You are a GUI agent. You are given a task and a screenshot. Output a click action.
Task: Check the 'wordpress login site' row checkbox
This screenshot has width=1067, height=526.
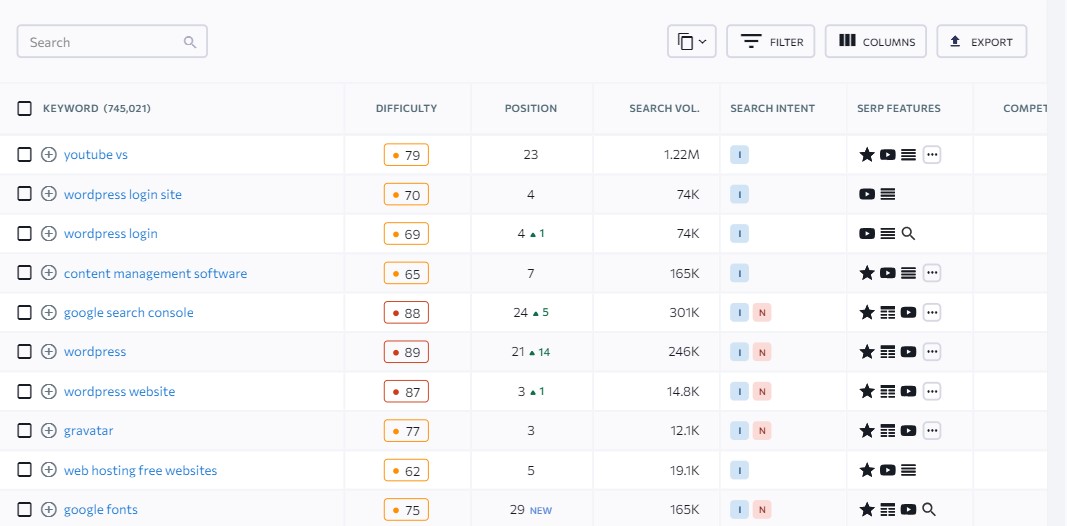click(x=24, y=194)
